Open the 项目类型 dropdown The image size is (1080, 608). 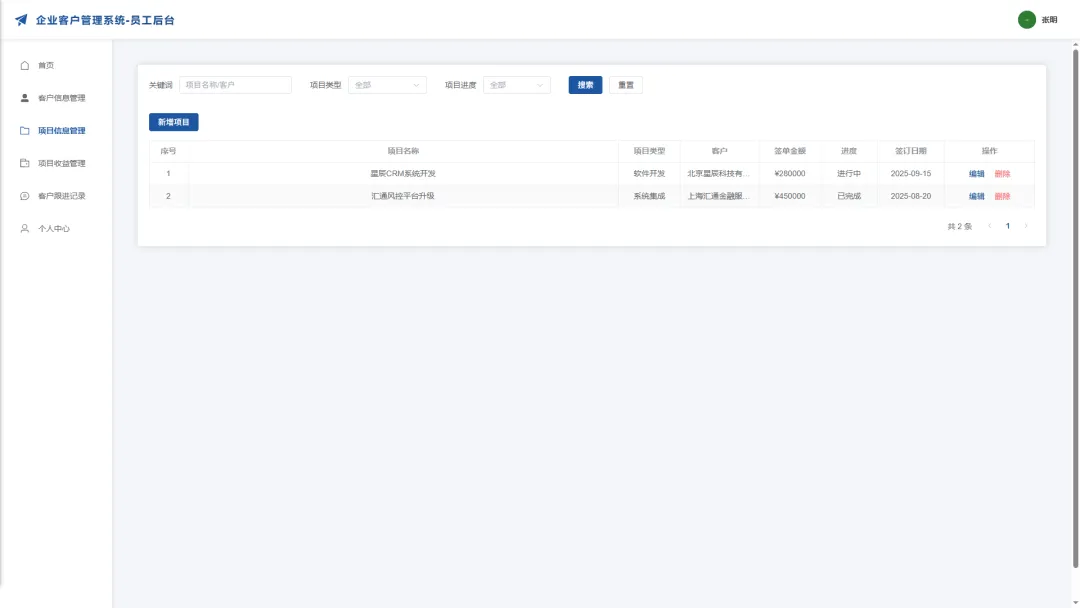pos(387,85)
